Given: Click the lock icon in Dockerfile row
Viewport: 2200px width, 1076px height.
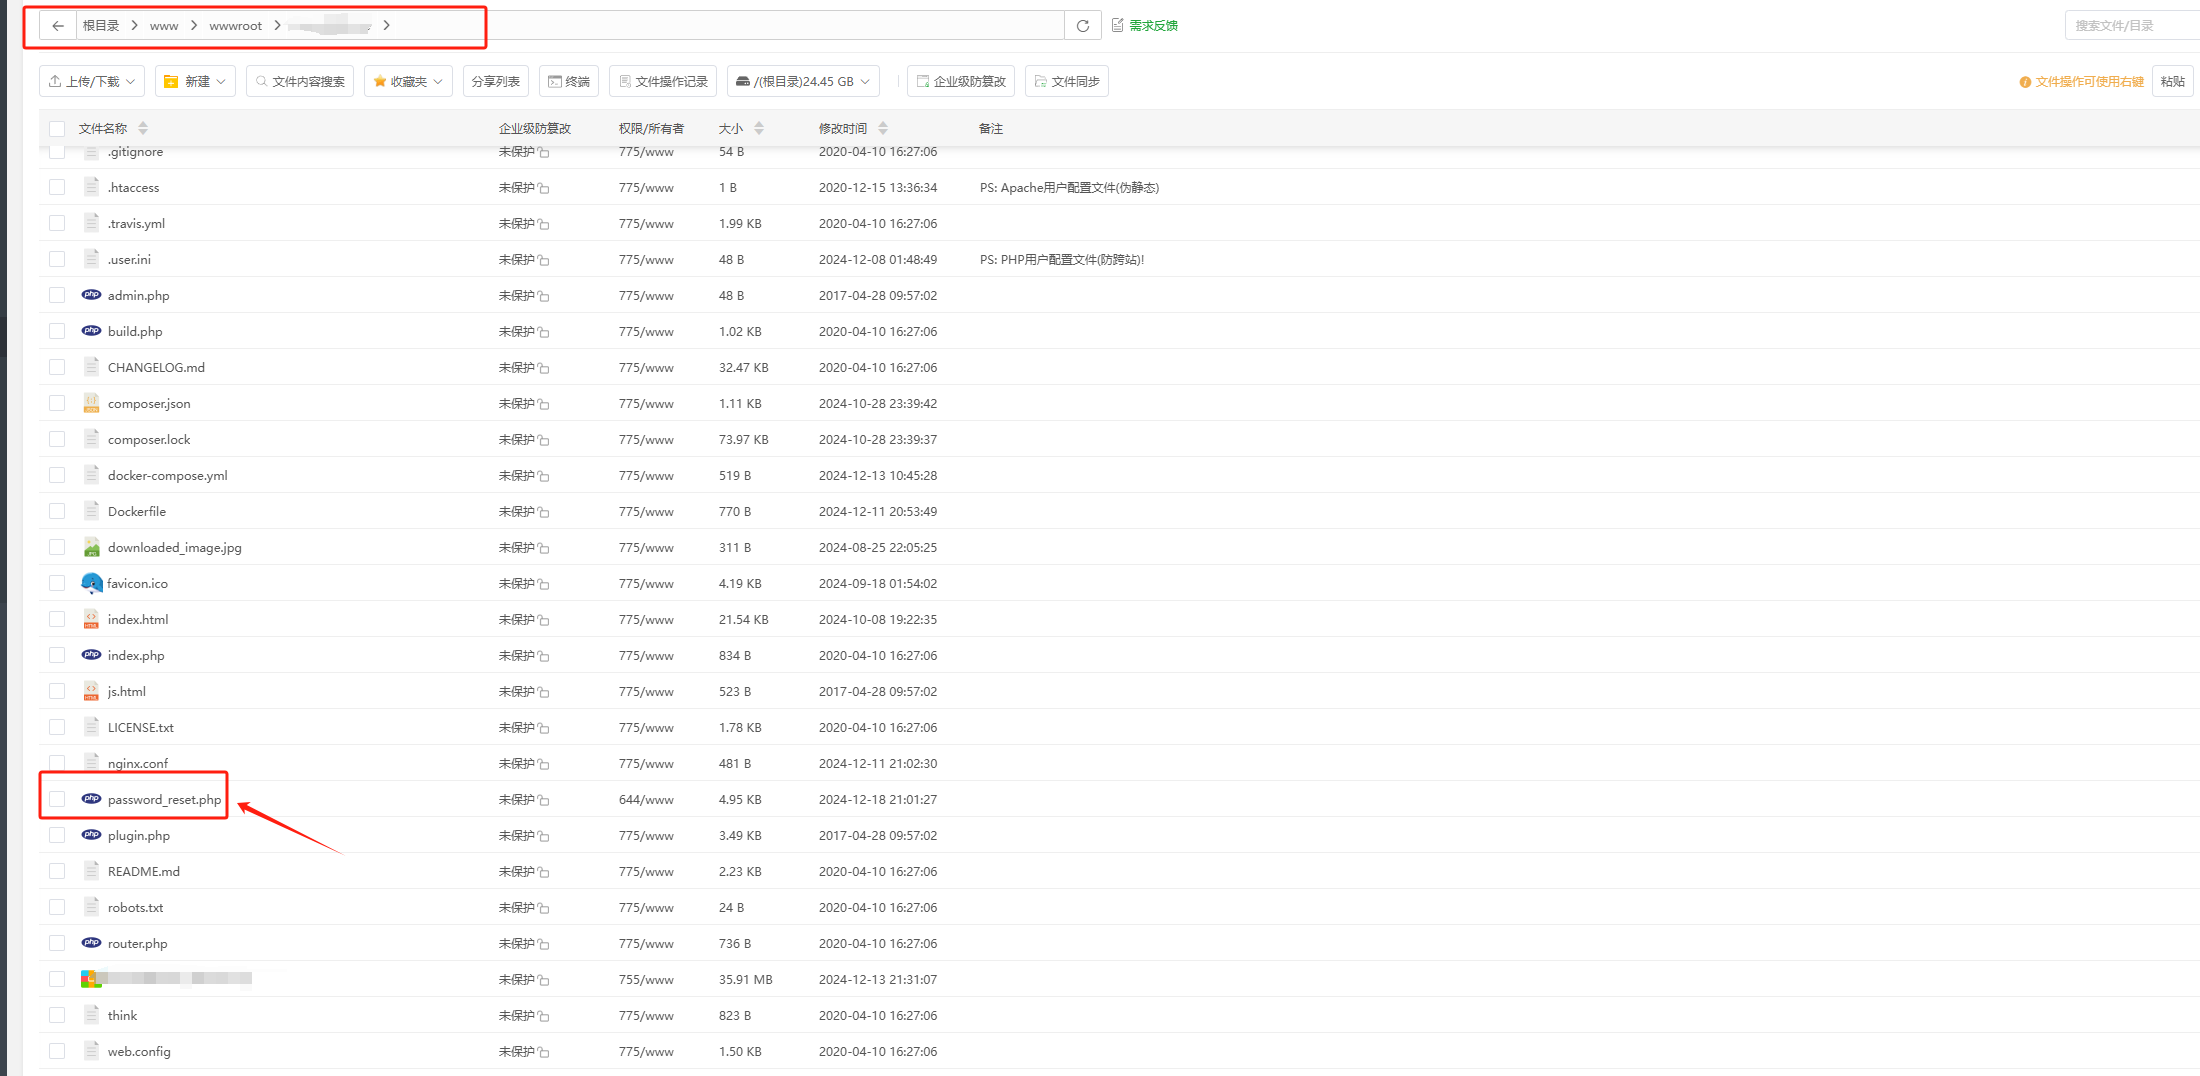Looking at the screenshot, I should pyautogui.click(x=543, y=512).
